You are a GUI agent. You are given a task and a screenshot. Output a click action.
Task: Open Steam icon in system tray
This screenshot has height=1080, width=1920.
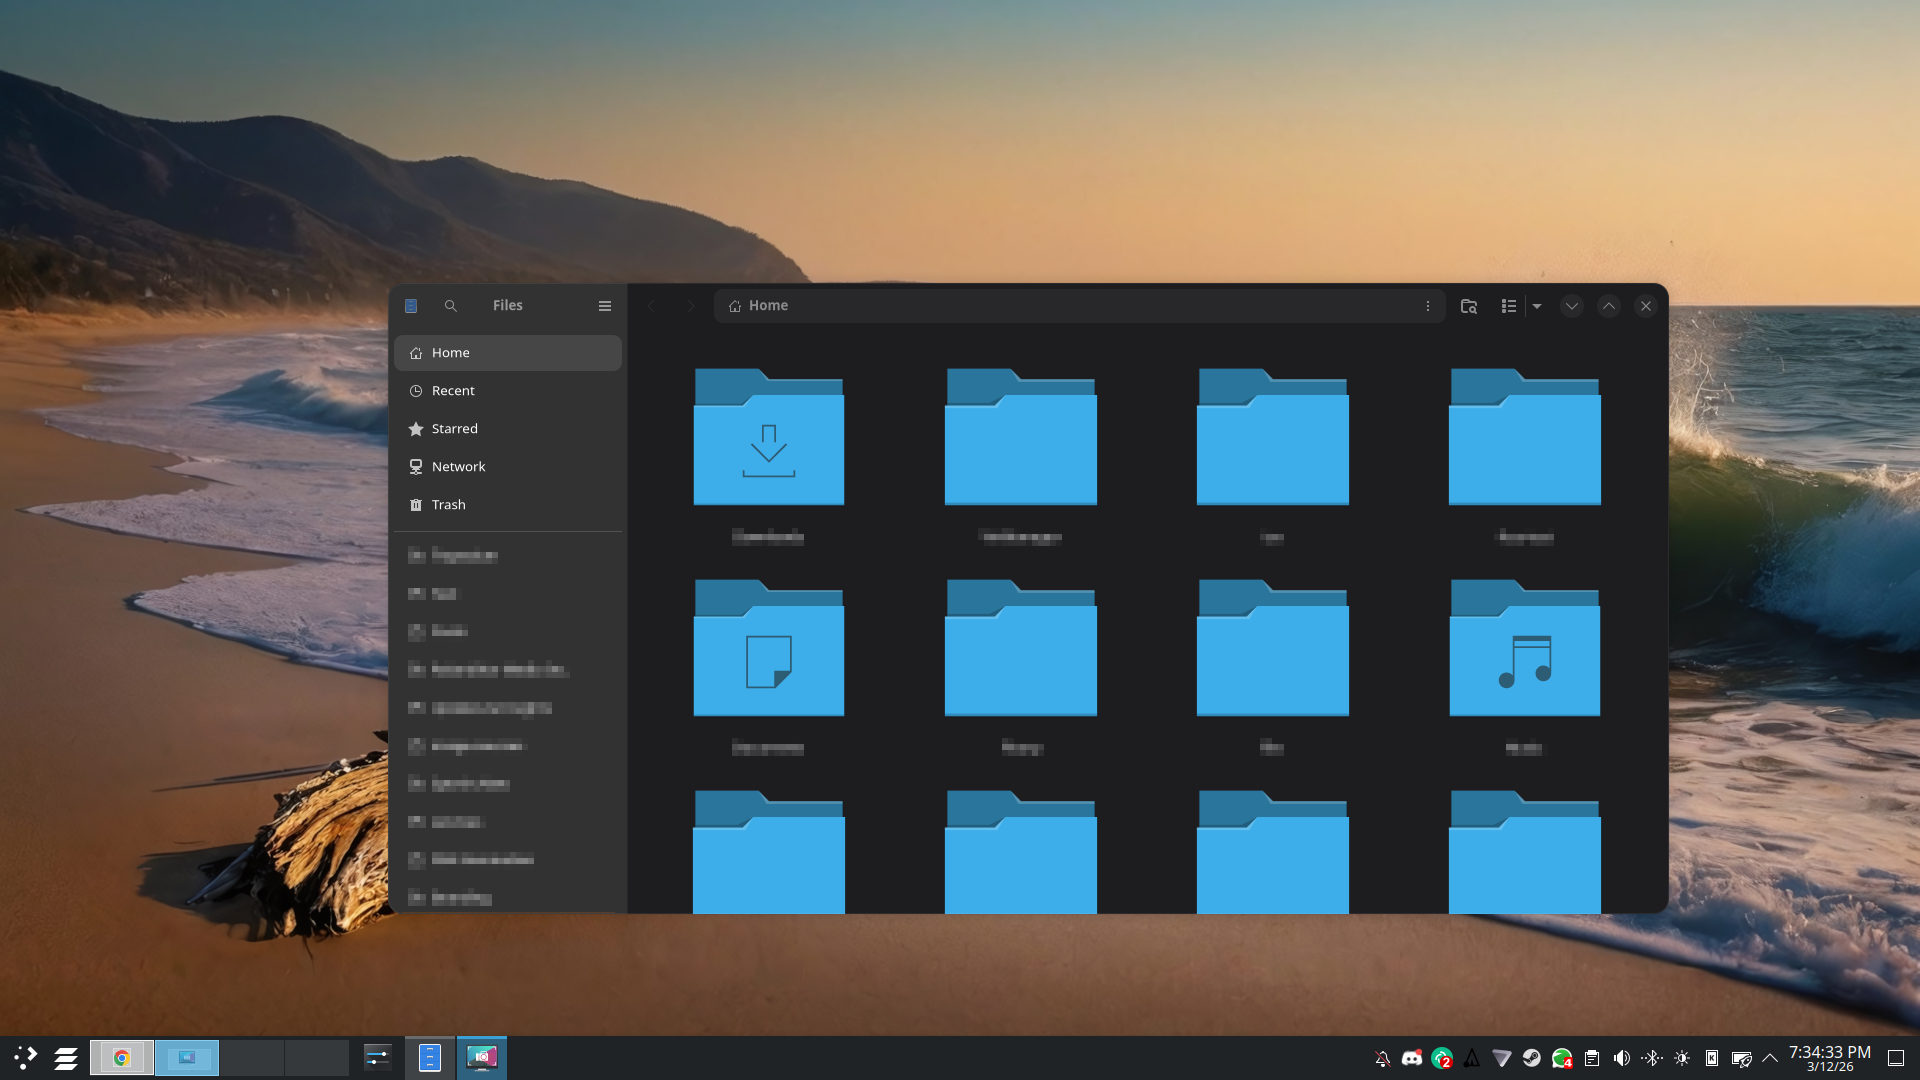coord(1531,1058)
